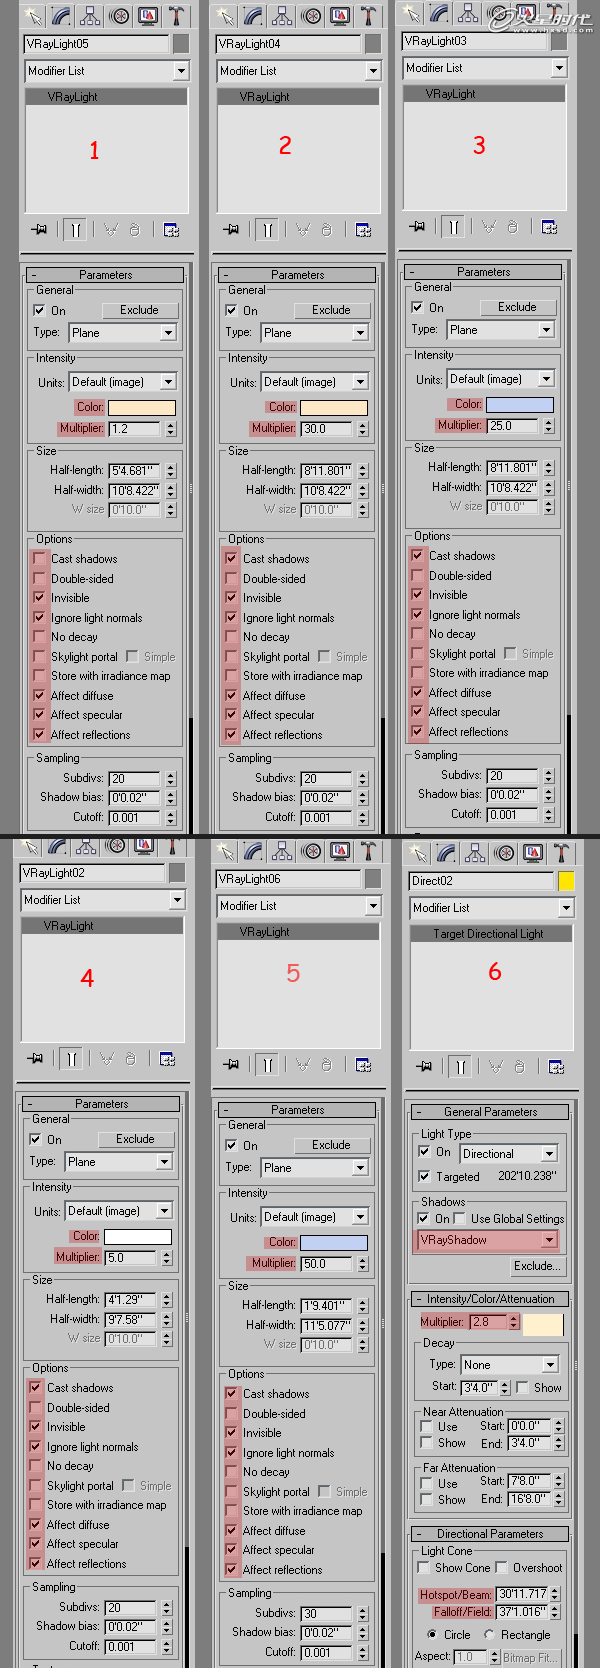Screen dimensions: 600x1668
Task: Open Display tab in Direct02 panel
Action: tap(533, 854)
